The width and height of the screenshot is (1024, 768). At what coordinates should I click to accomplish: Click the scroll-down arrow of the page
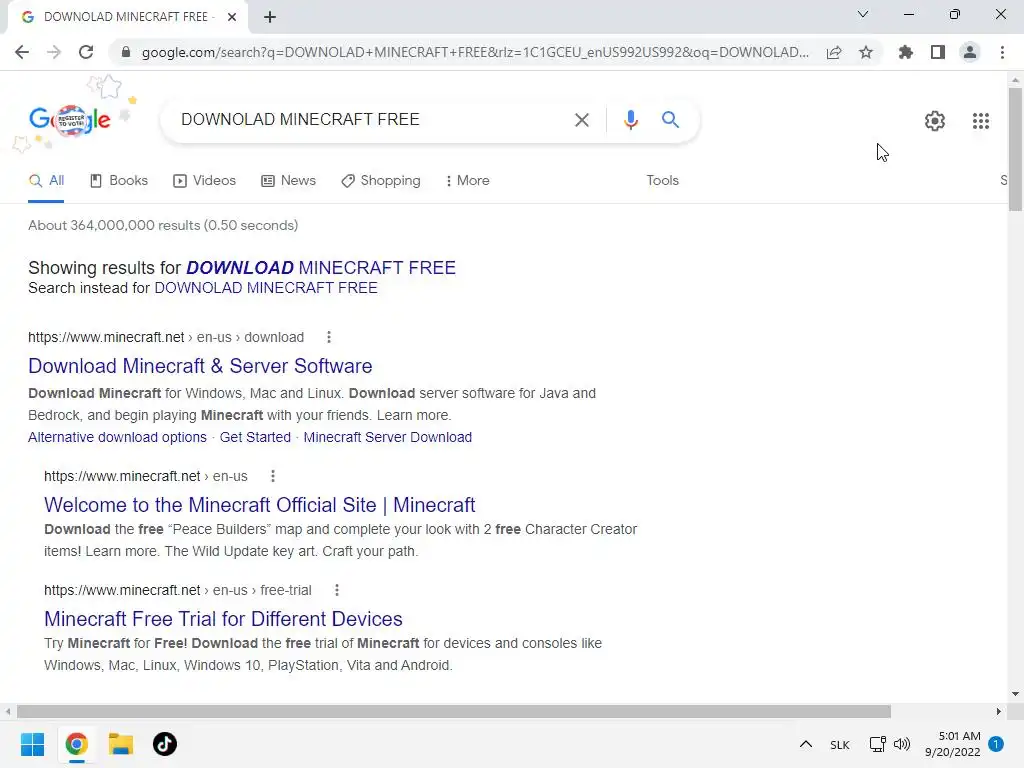(x=1015, y=694)
